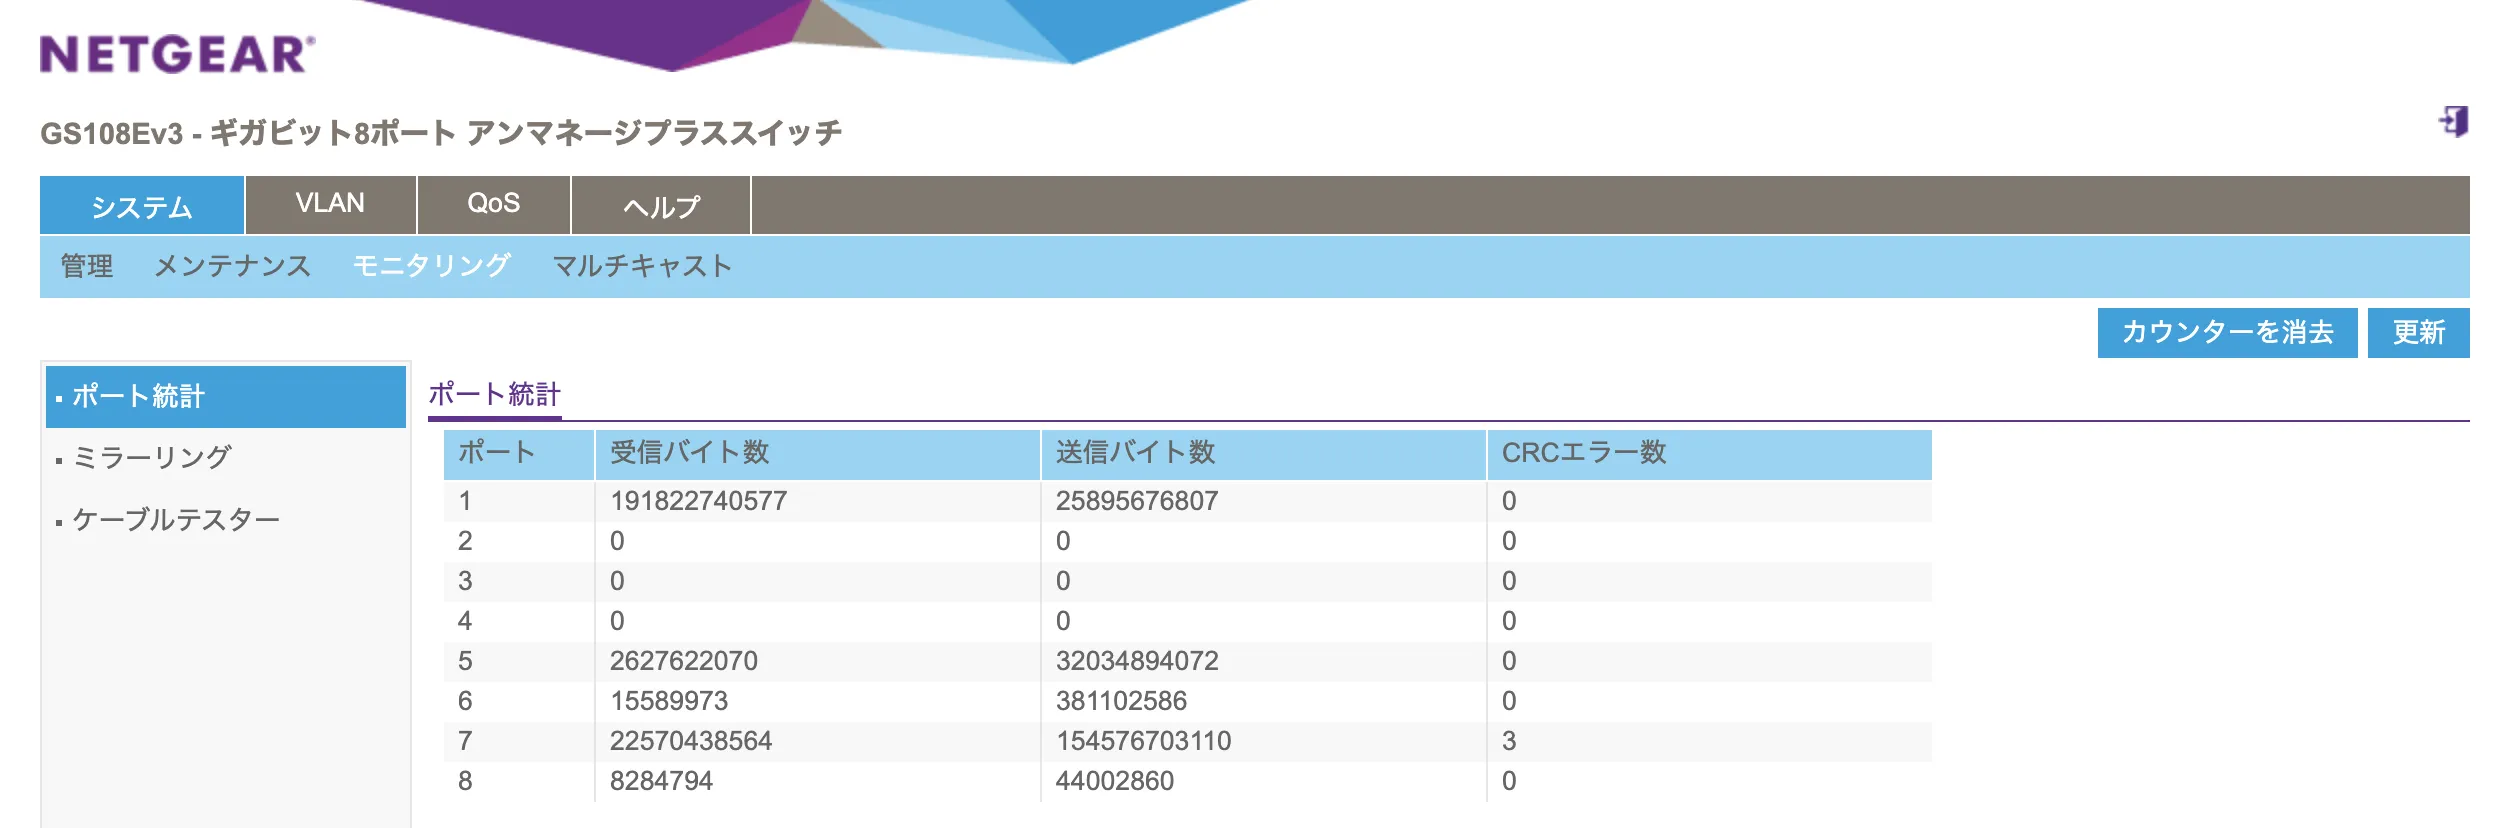Click port 7's CRC error count value
This screenshot has height=828, width=2520.
click(x=1509, y=741)
